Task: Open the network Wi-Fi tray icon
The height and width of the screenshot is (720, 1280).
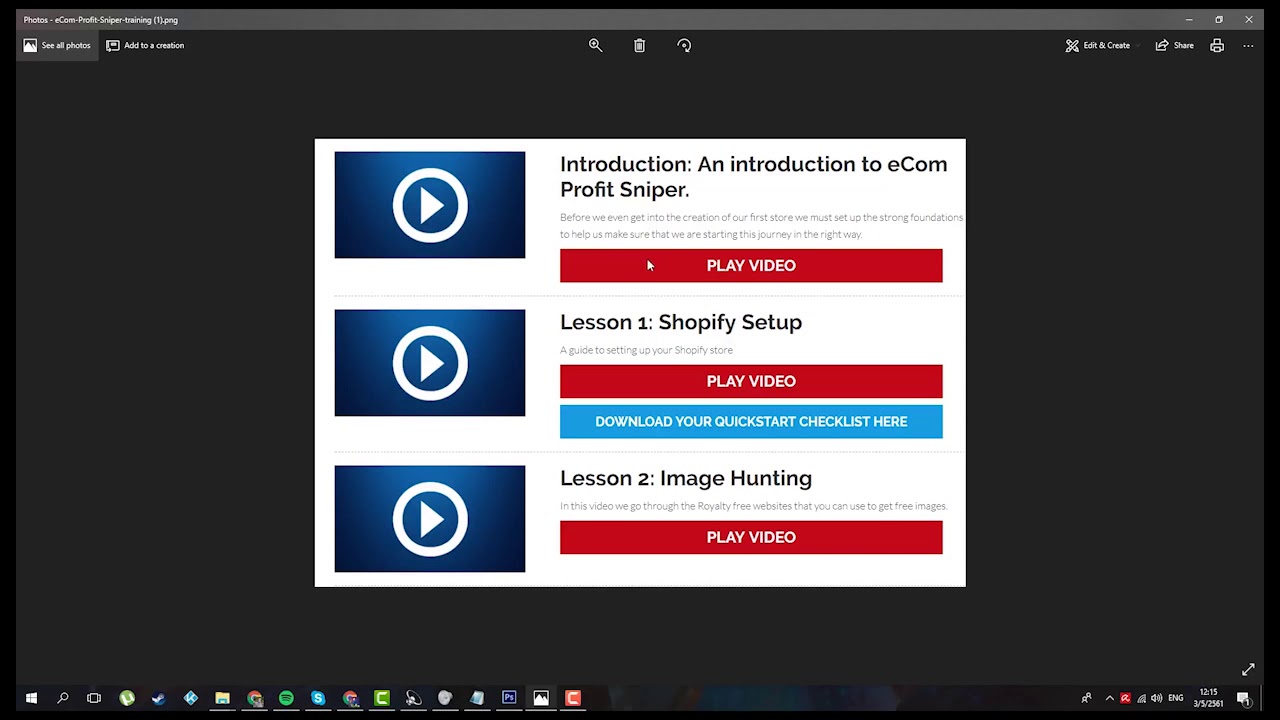Action: click(1141, 698)
